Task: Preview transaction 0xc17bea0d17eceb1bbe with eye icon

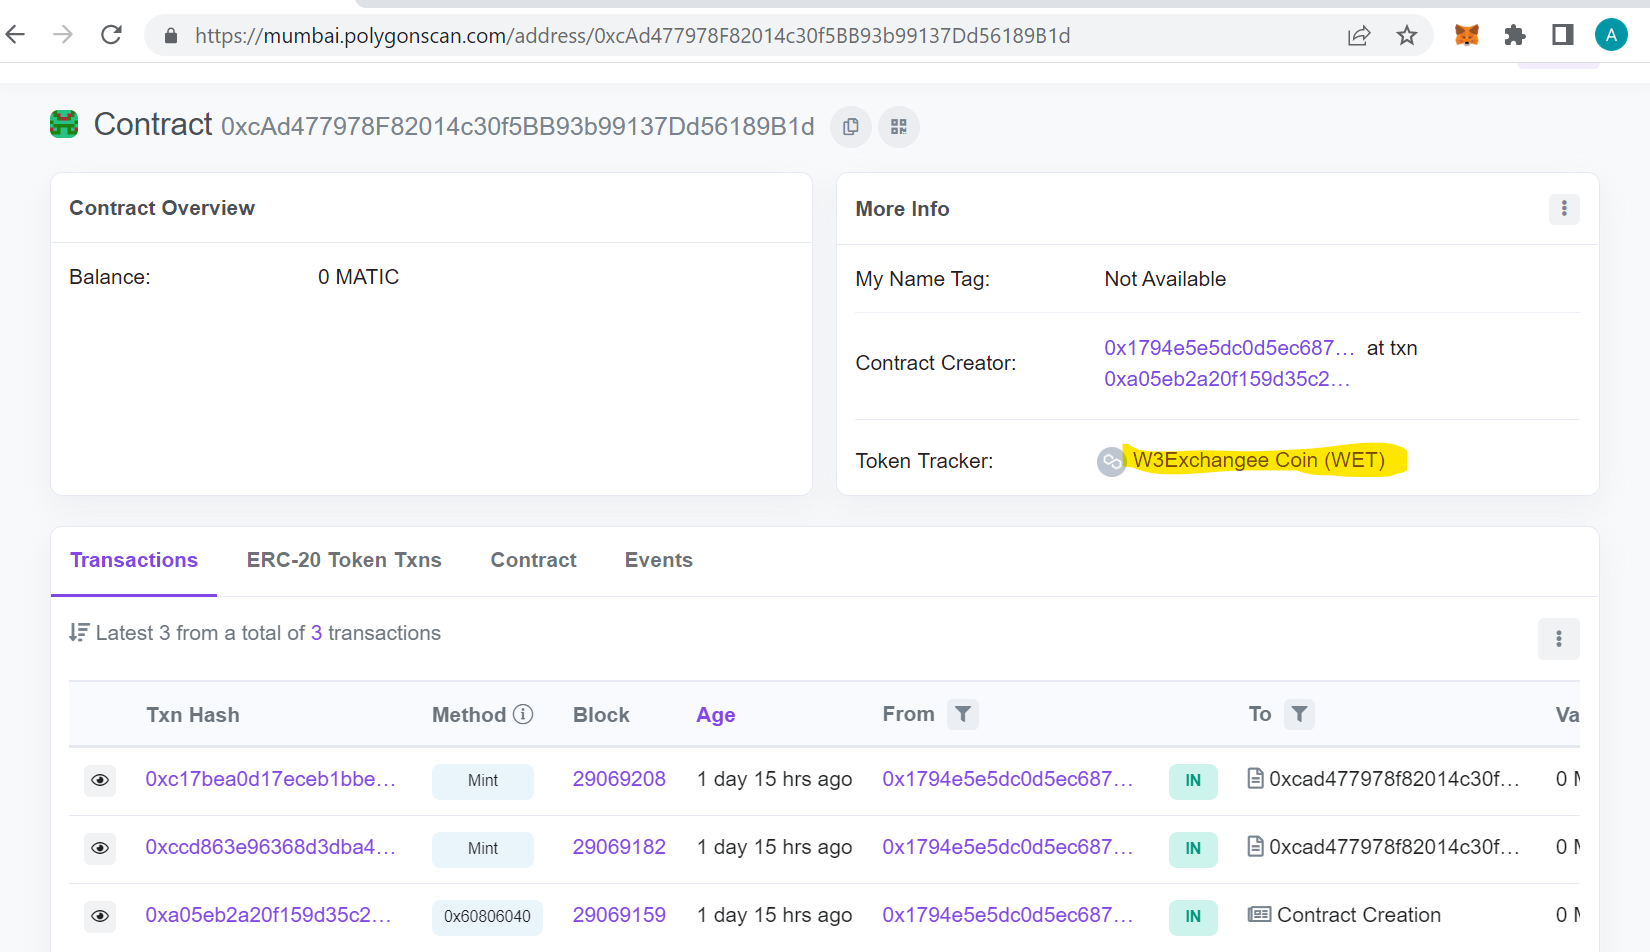Action: point(100,780)
